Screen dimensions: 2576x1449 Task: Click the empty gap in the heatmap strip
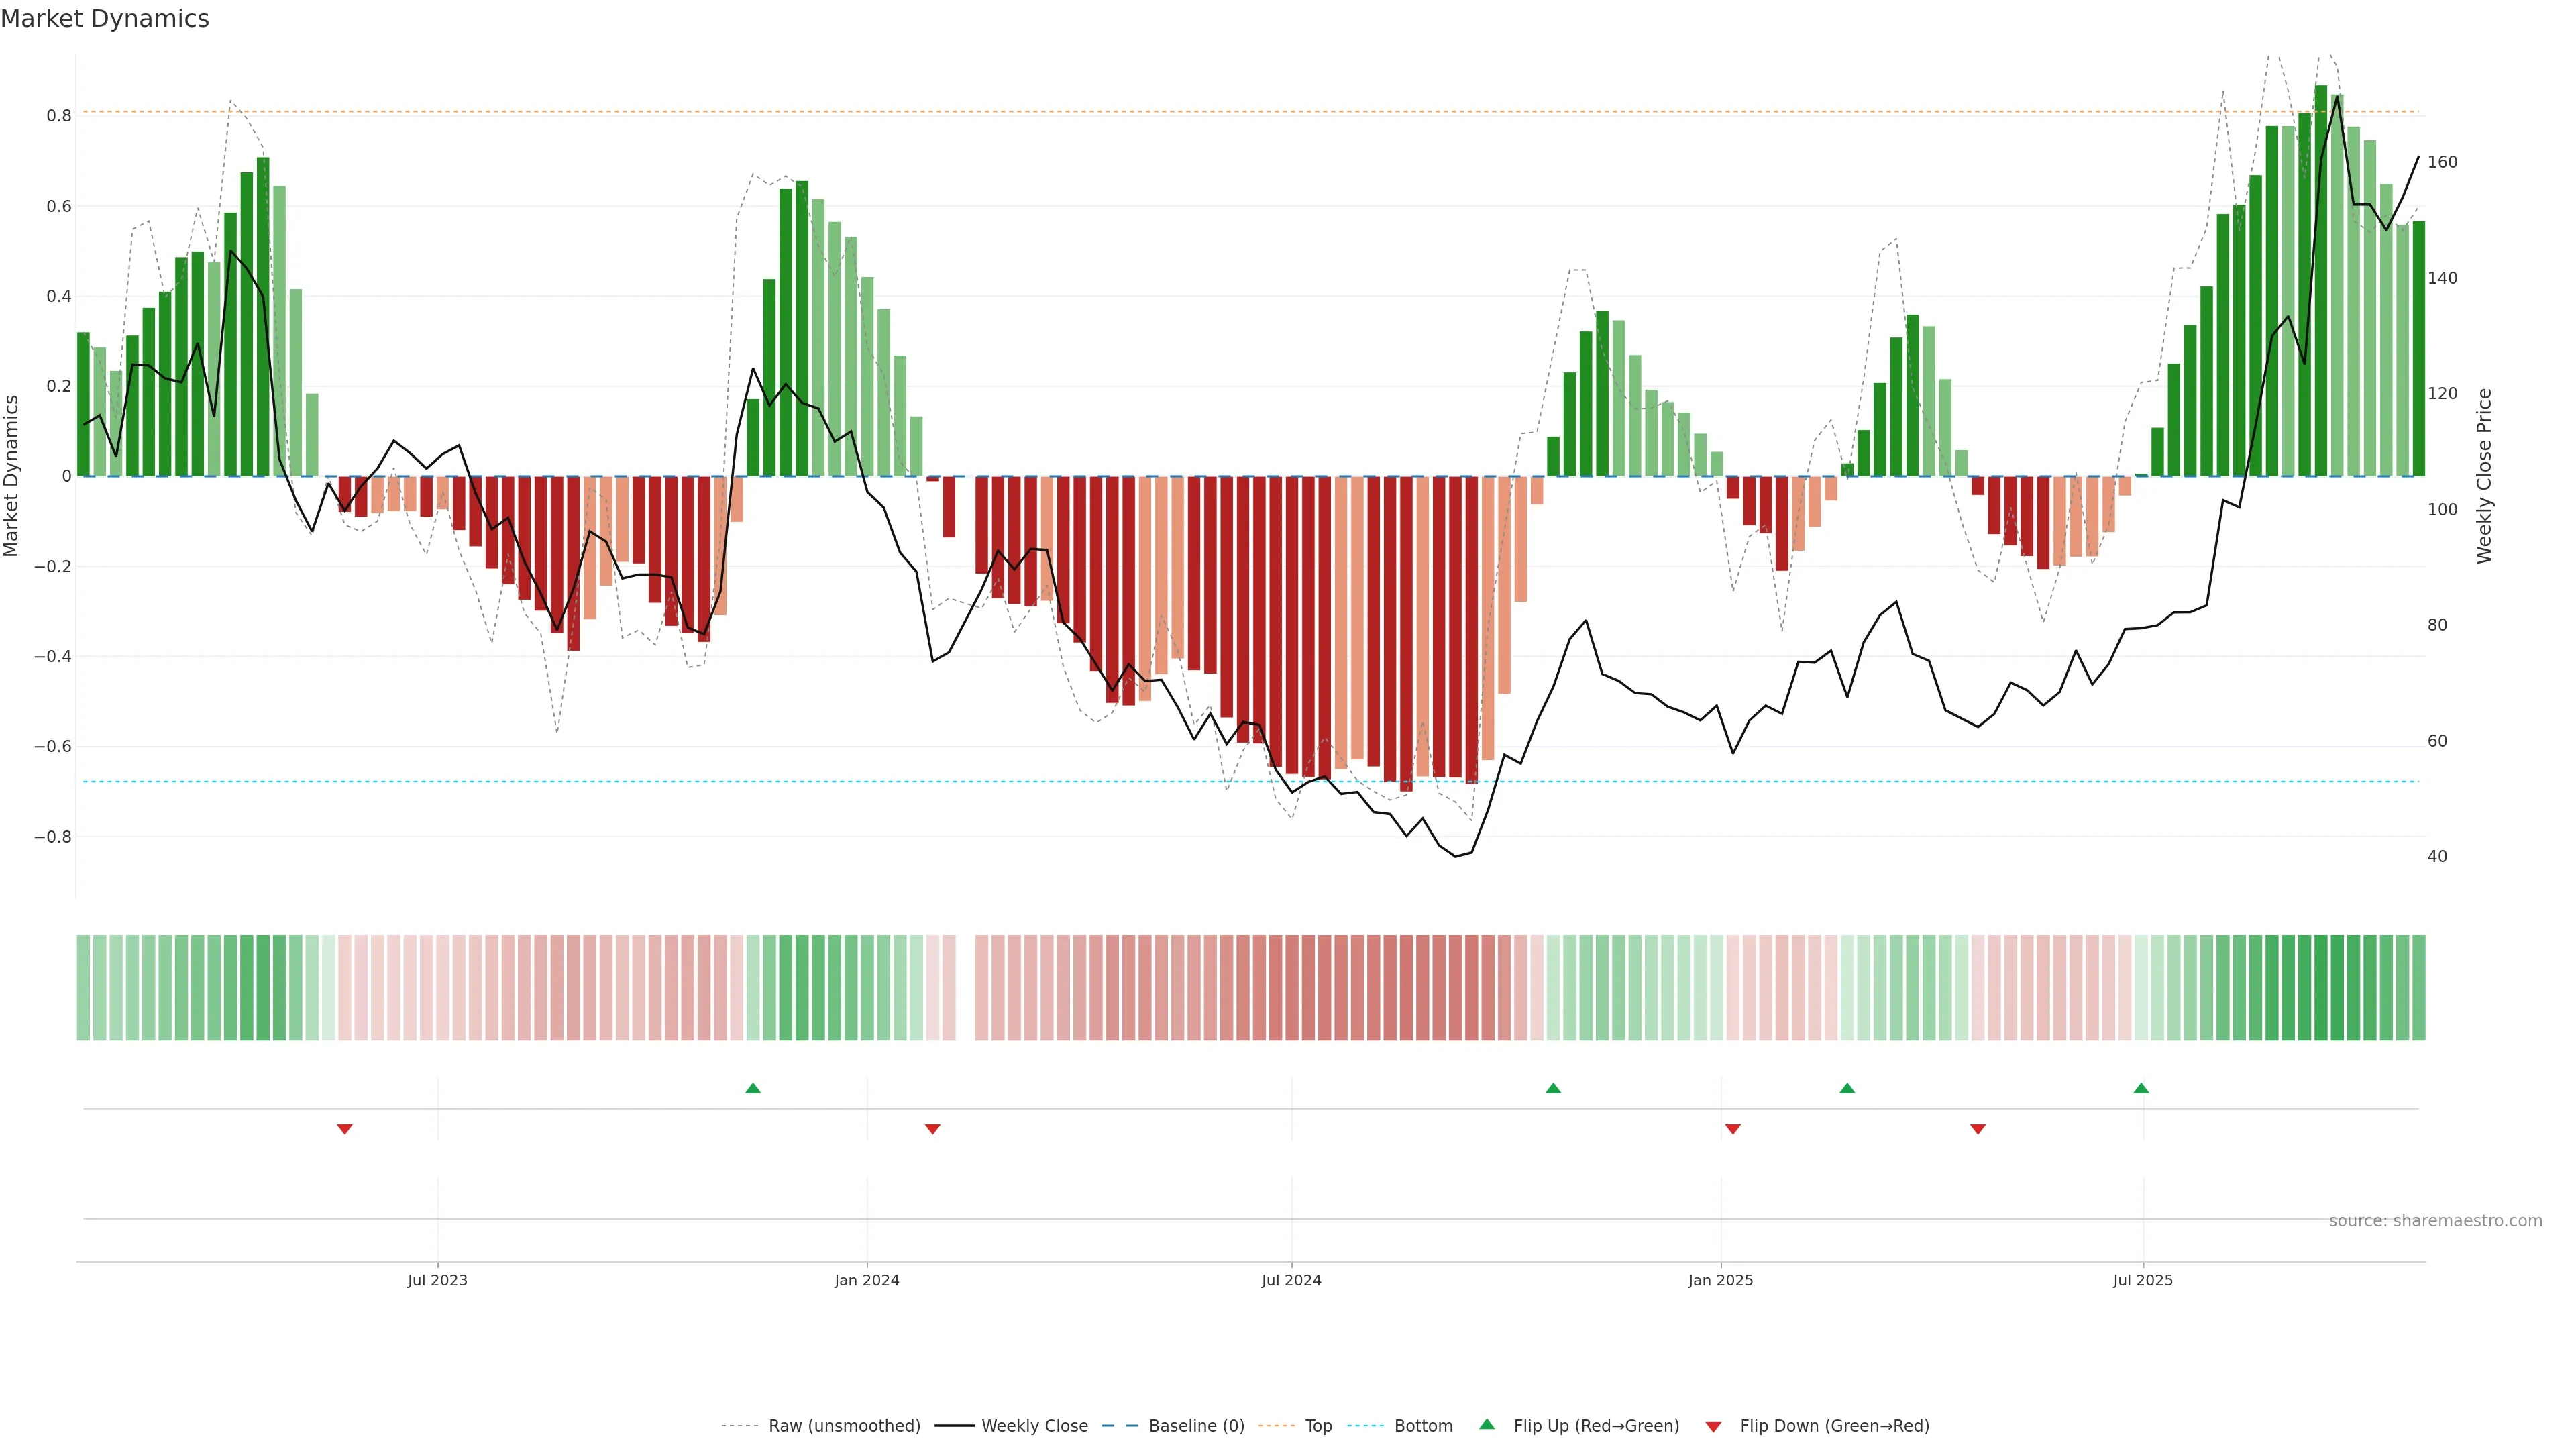pyautogui.click(x=965, y=988)
